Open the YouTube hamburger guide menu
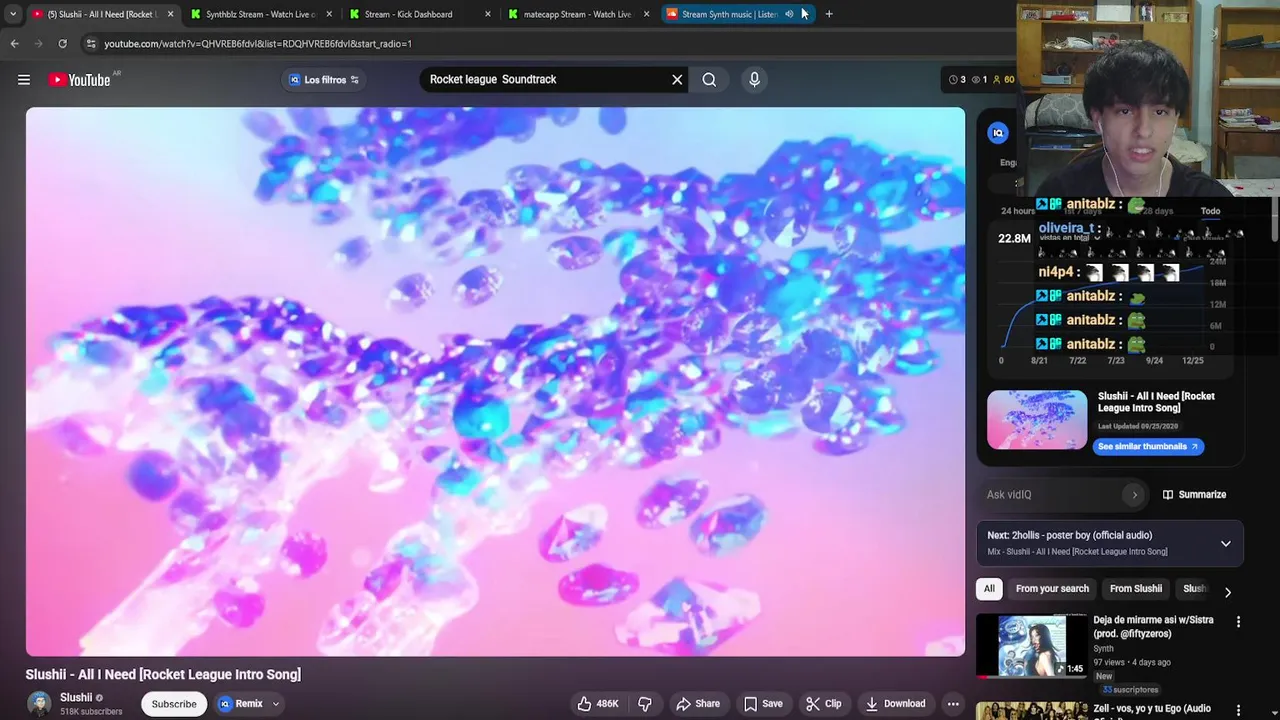Image resolution: width=1280 pixels, height=720 pixels. click(24, 80)
